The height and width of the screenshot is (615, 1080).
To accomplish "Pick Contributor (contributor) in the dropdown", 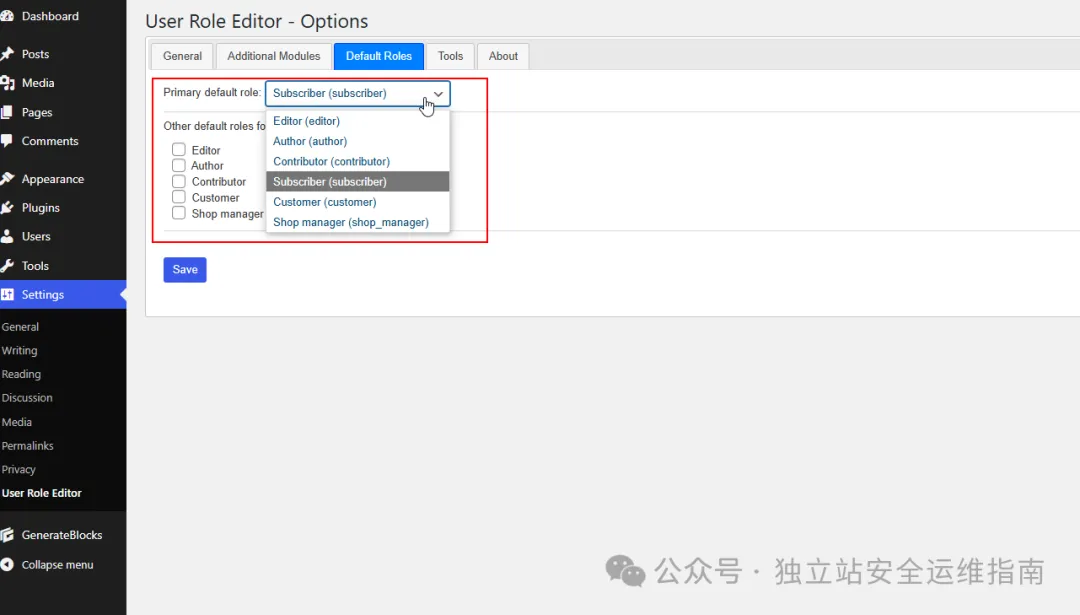I will (357, 162).
